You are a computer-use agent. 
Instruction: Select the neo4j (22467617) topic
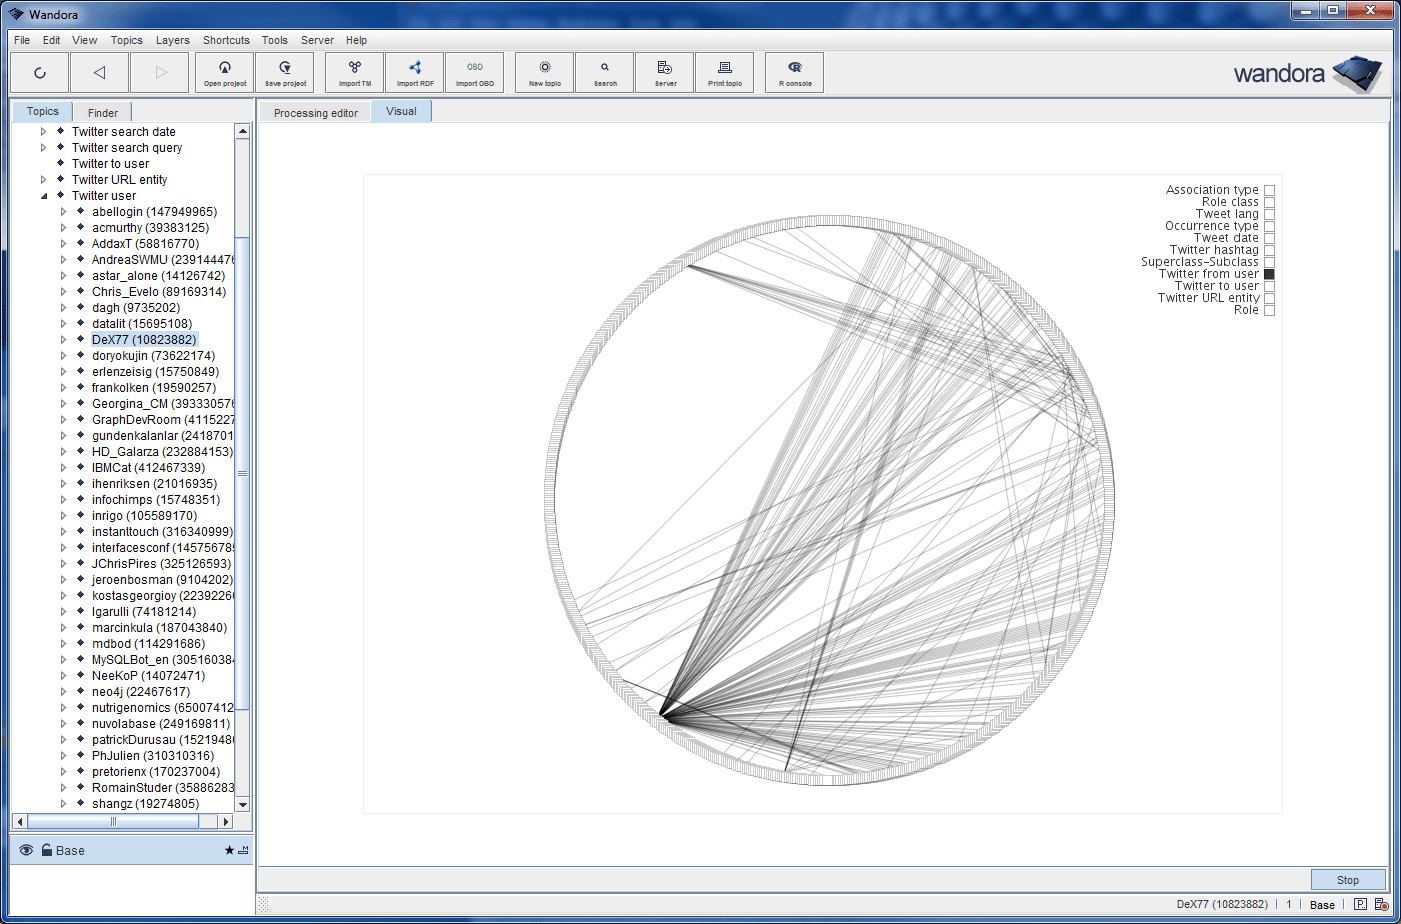(140, 692)
